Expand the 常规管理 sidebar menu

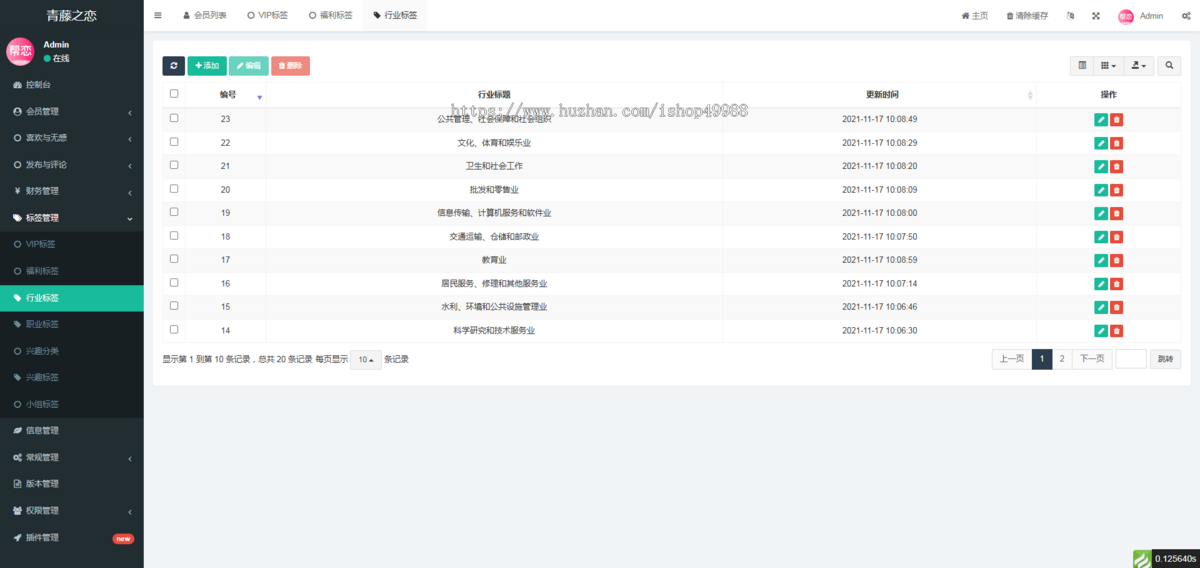(x=72, y=458)
